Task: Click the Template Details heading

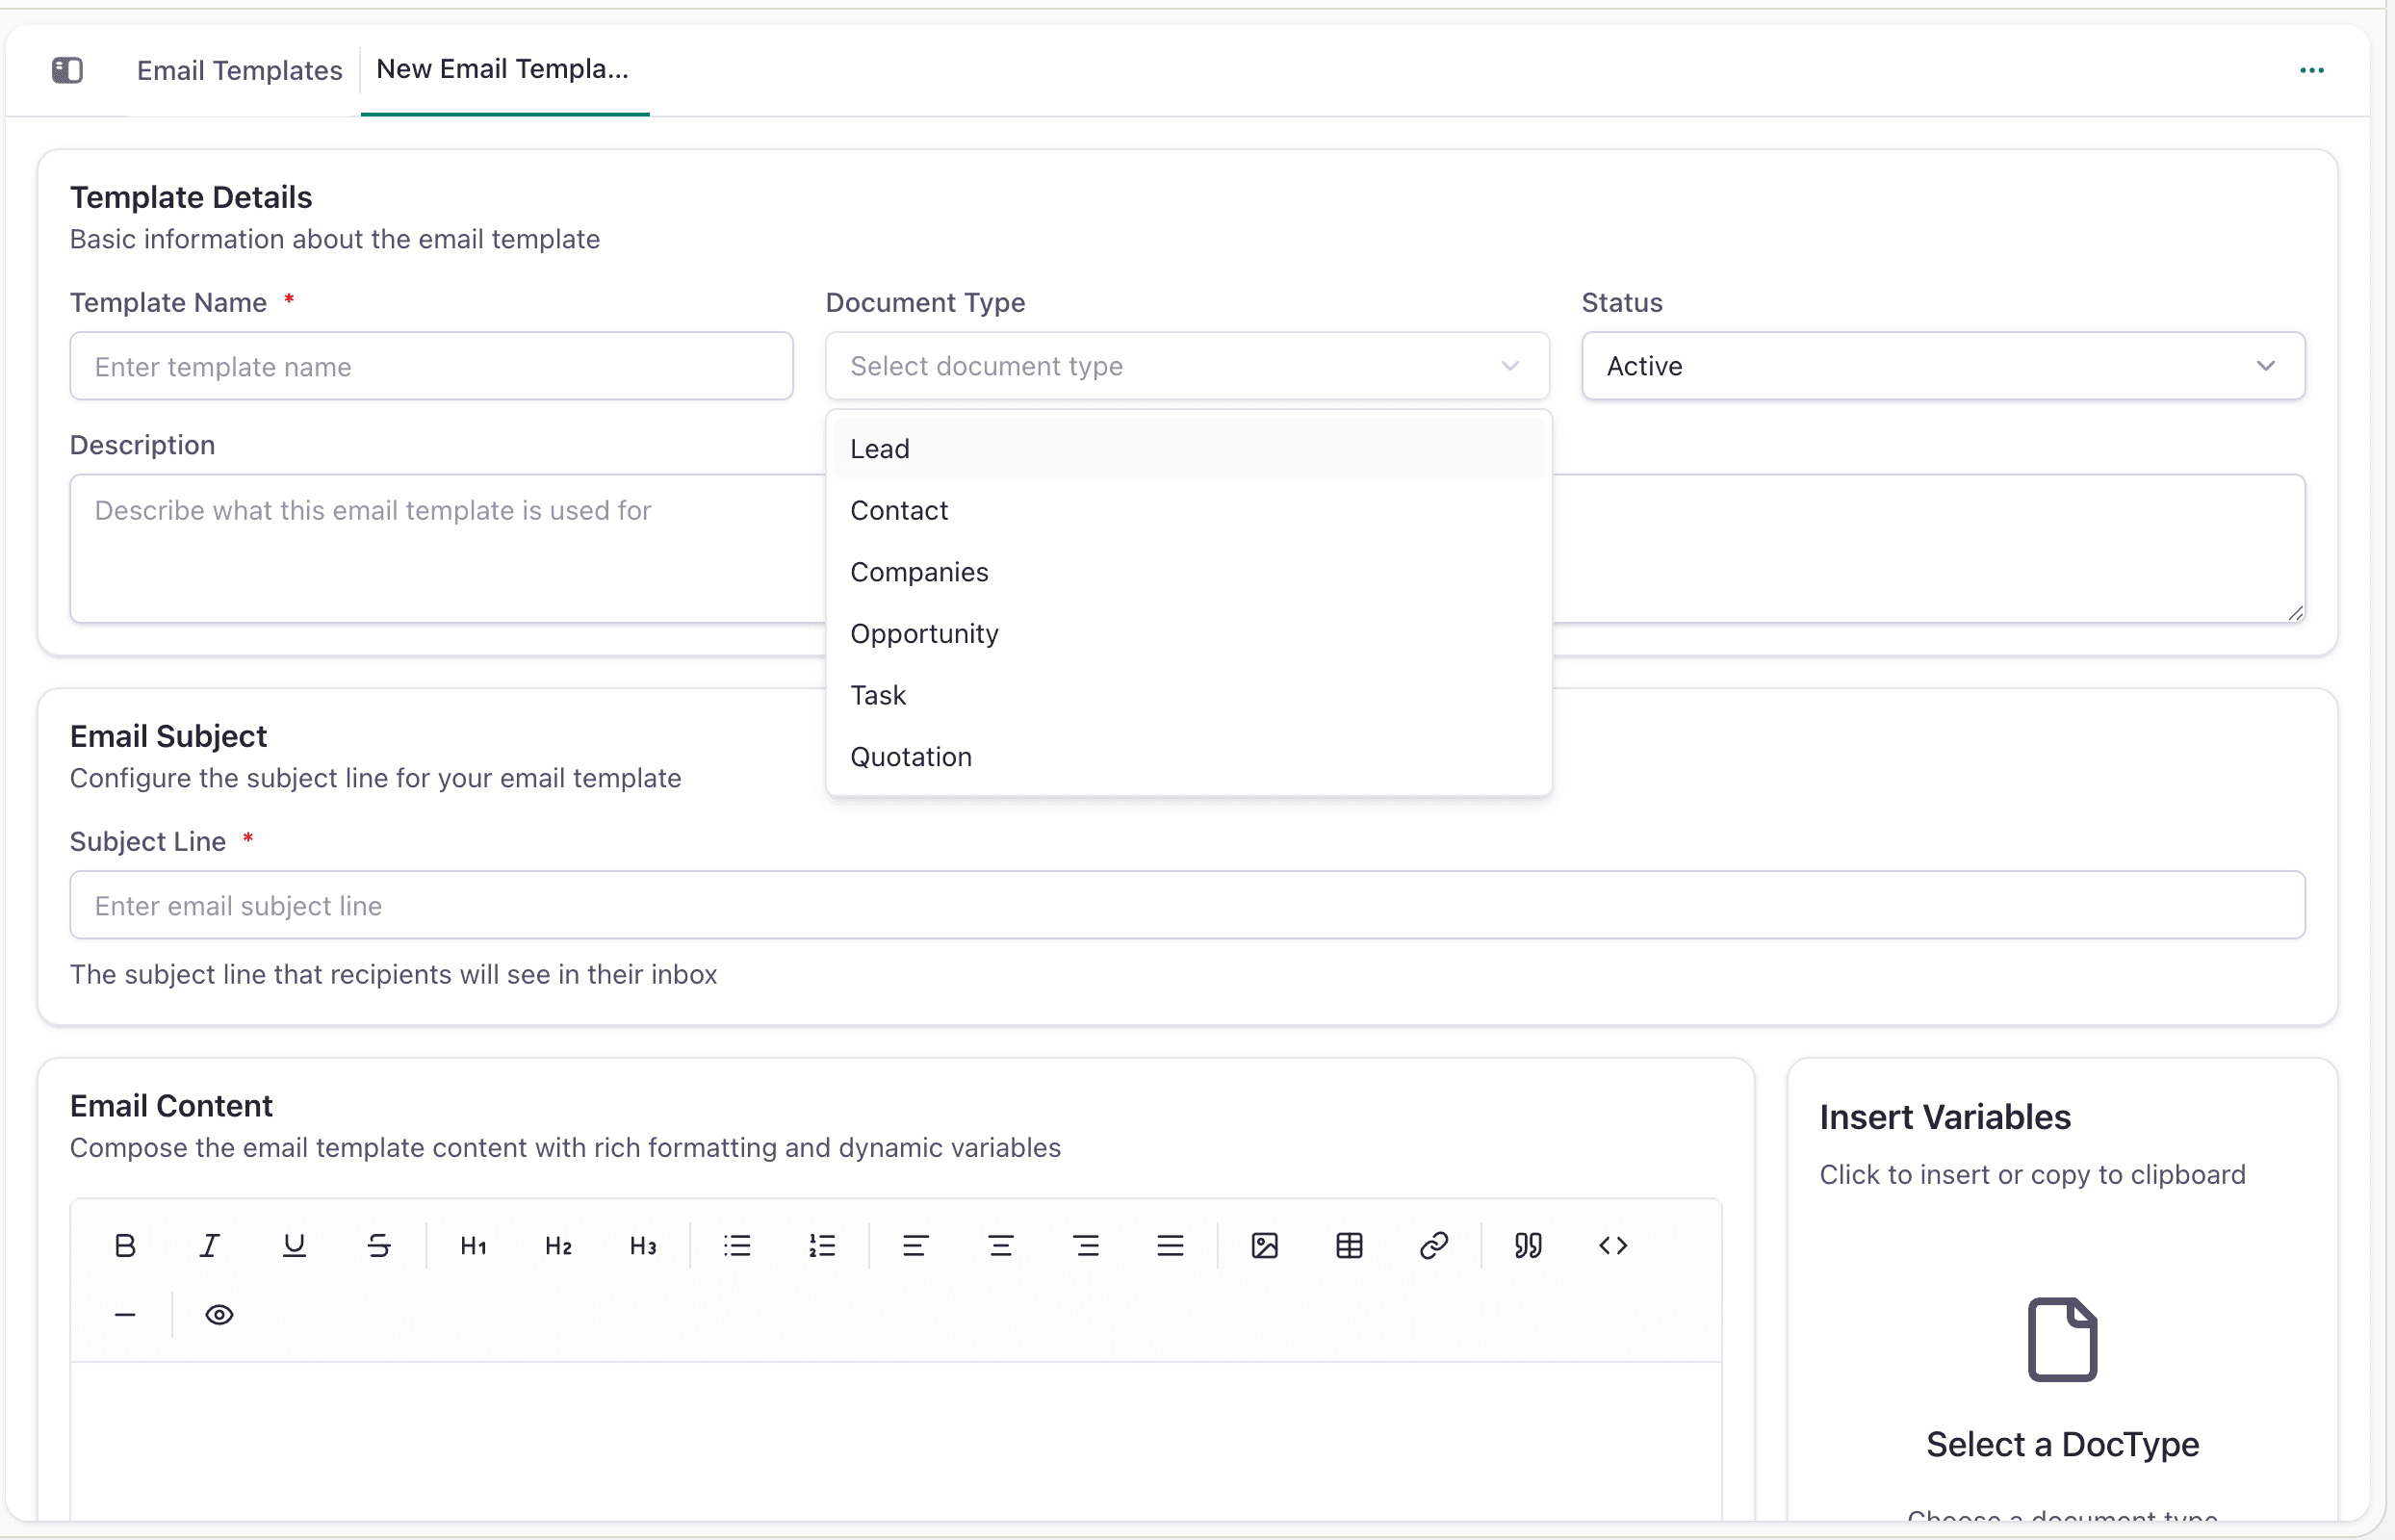Action: click(191, 197)
